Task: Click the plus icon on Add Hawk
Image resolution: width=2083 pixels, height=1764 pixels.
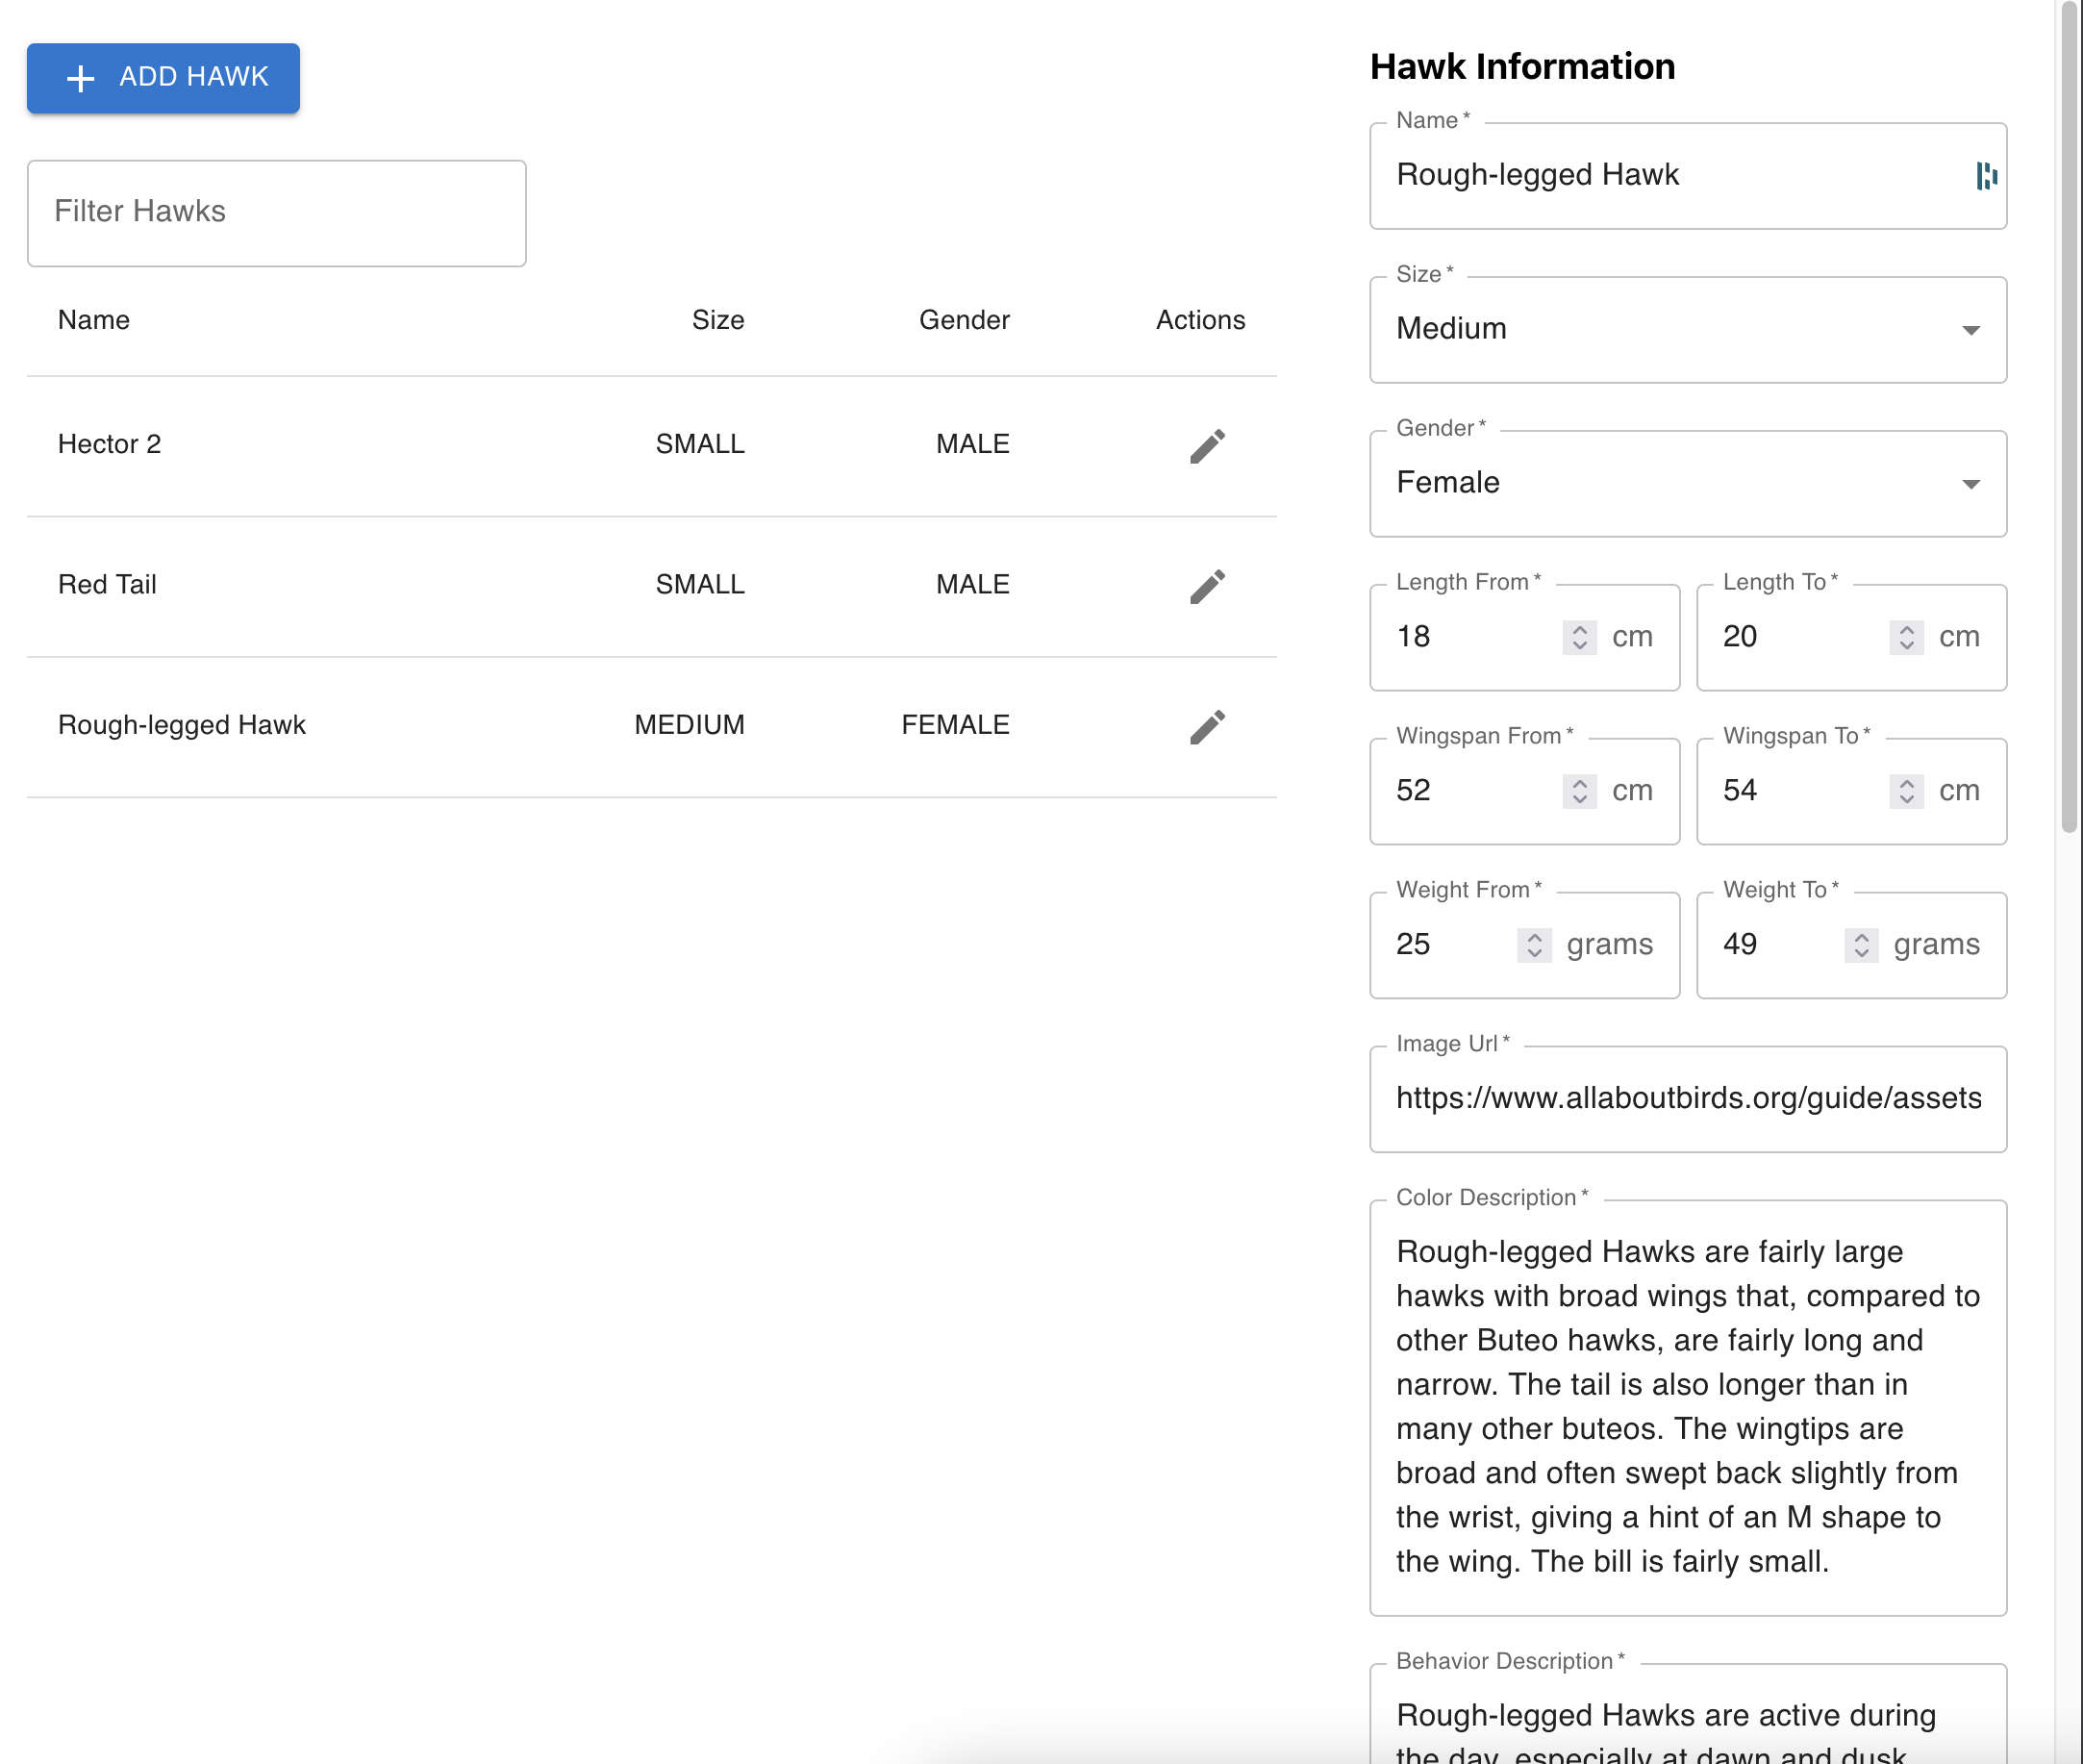Action: [x=80, y=78]
